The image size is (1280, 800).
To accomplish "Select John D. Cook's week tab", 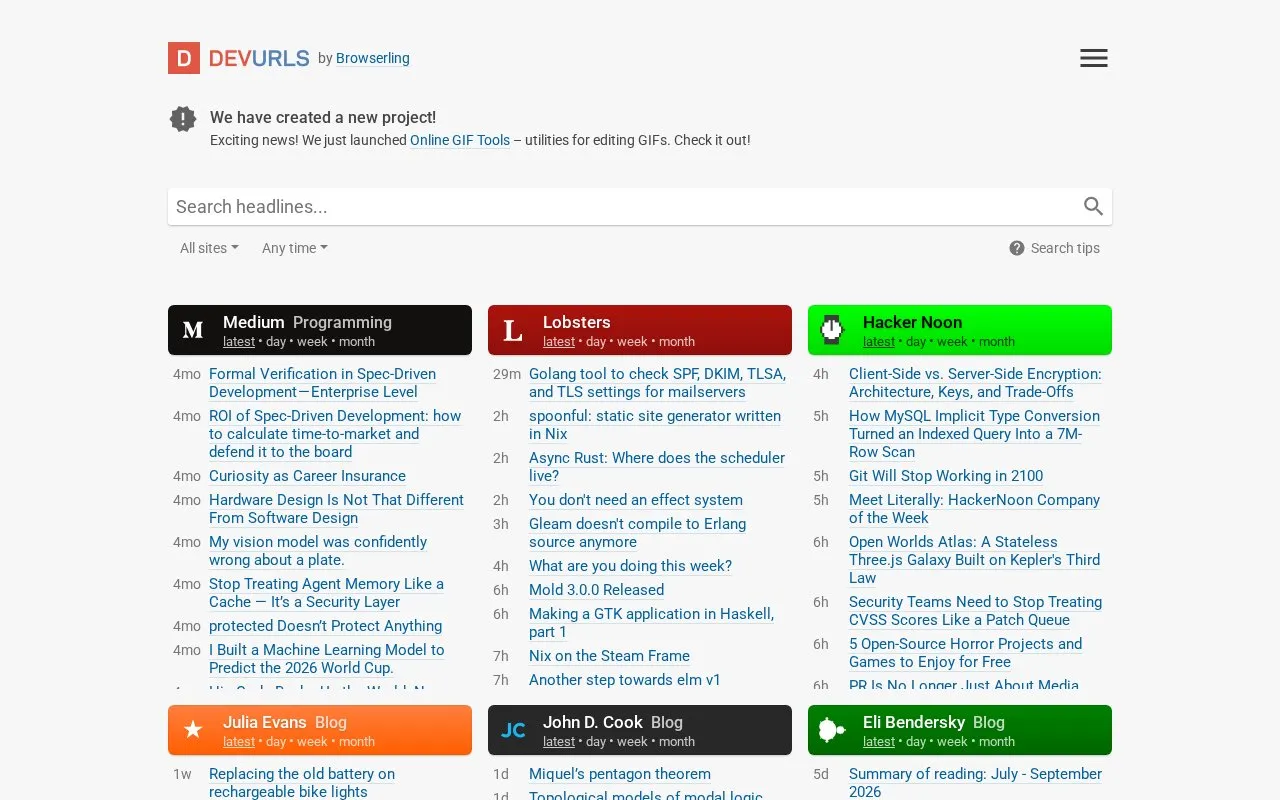I will point(632,742).
